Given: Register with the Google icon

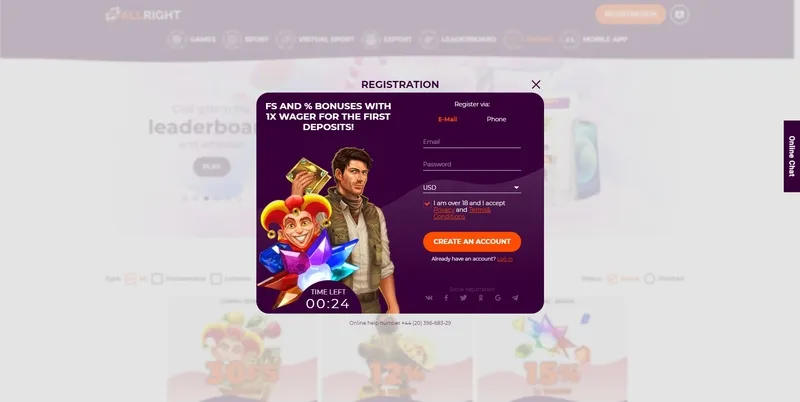Looking at the screenshot, I should click(498, 298).
